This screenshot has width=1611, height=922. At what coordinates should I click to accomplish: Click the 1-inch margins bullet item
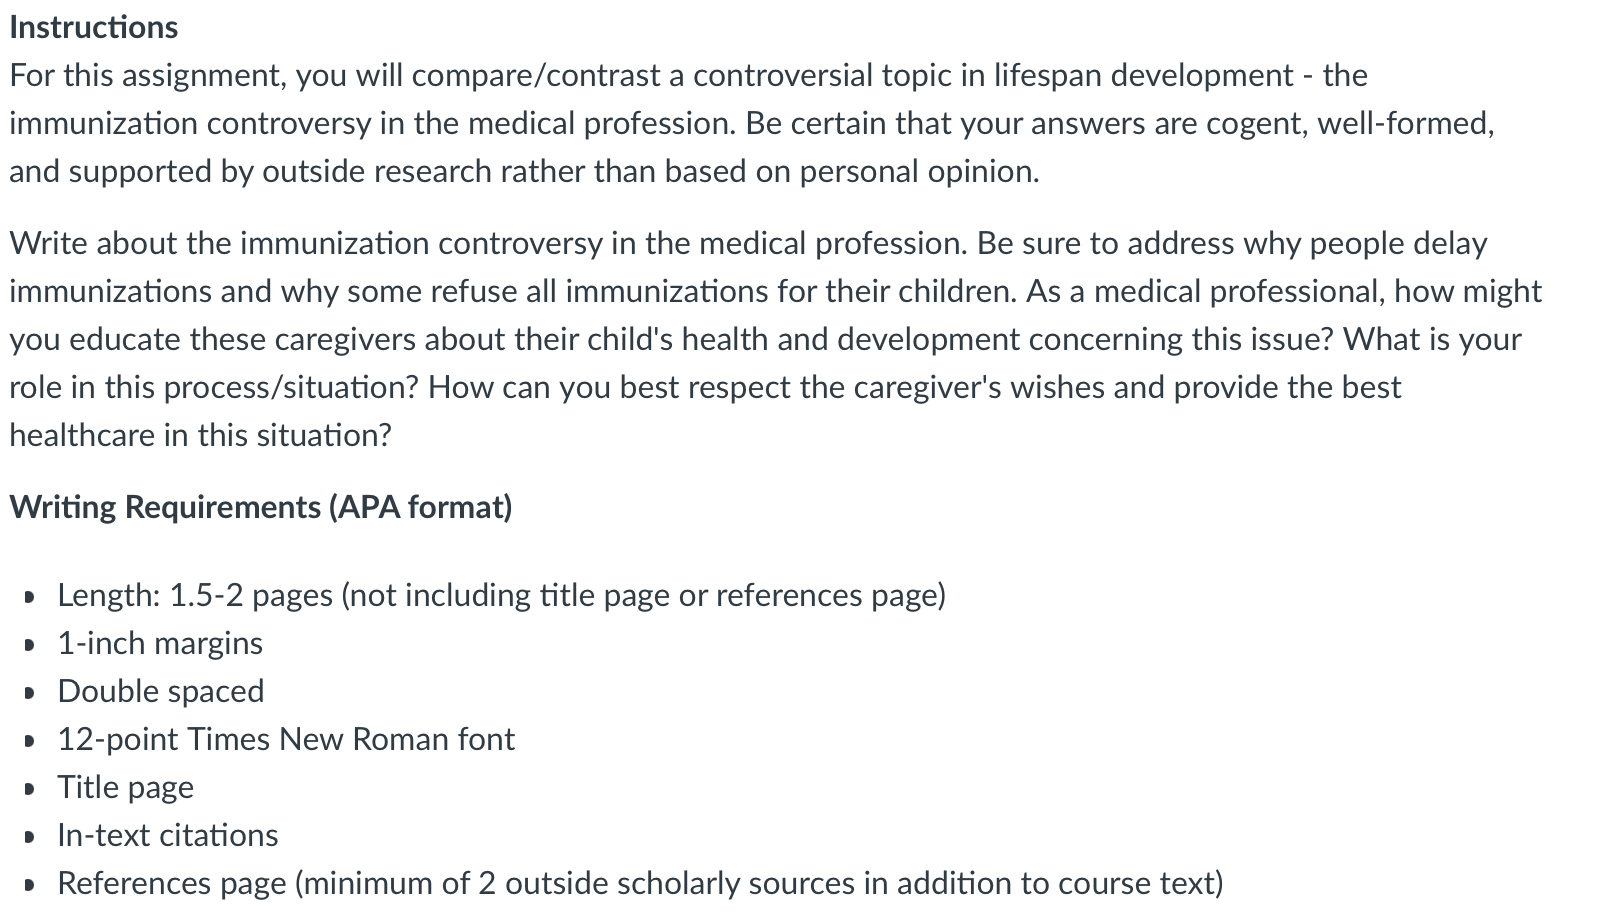(x=160, y=643)
